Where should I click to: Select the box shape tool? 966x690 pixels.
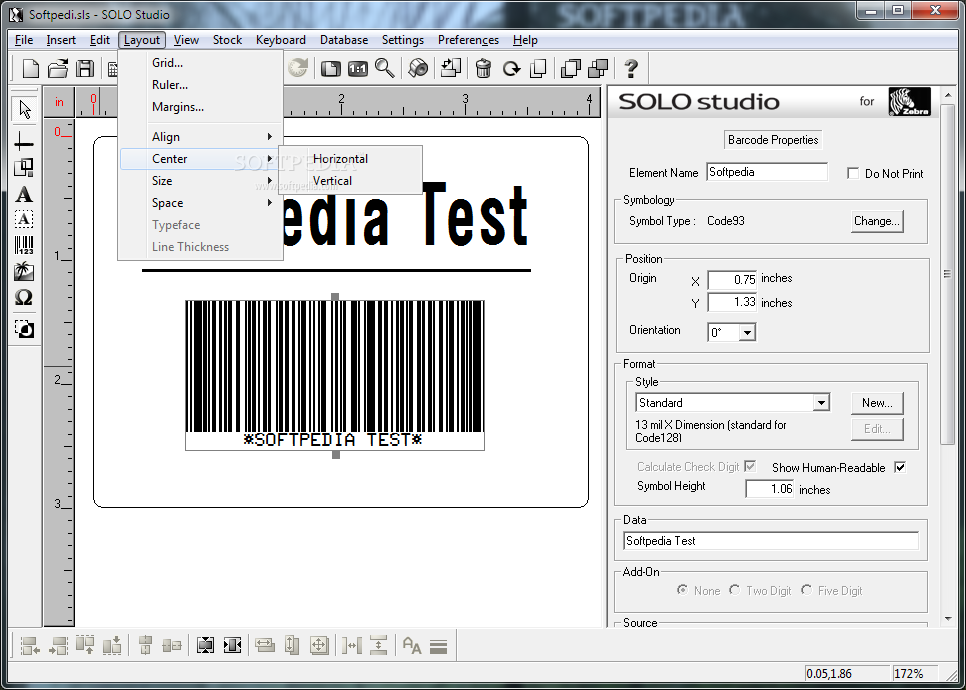click(24, 168)
